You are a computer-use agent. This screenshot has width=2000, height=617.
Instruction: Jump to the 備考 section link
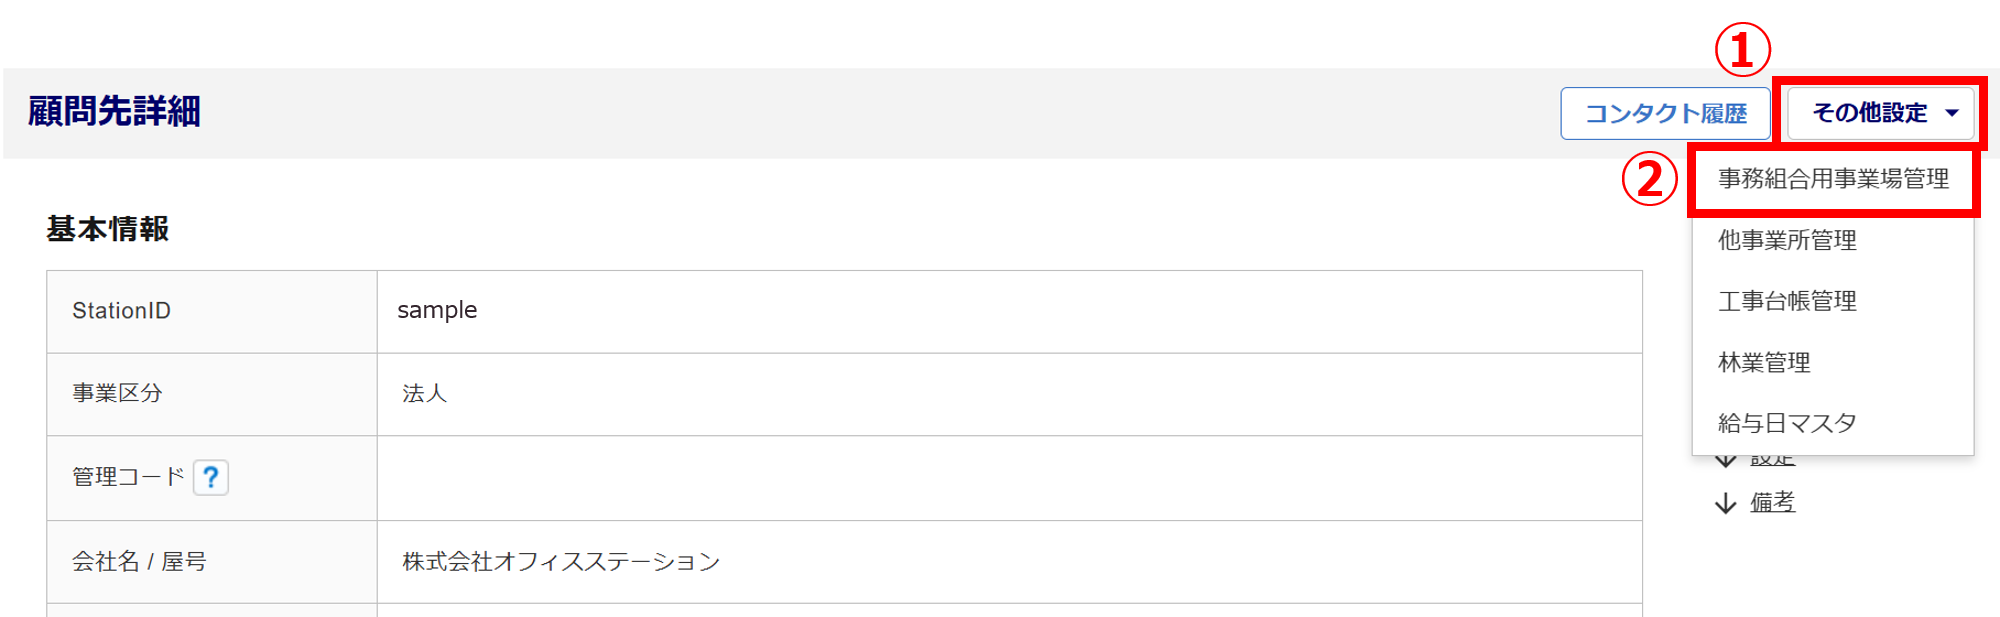(x=1773, y=503)
